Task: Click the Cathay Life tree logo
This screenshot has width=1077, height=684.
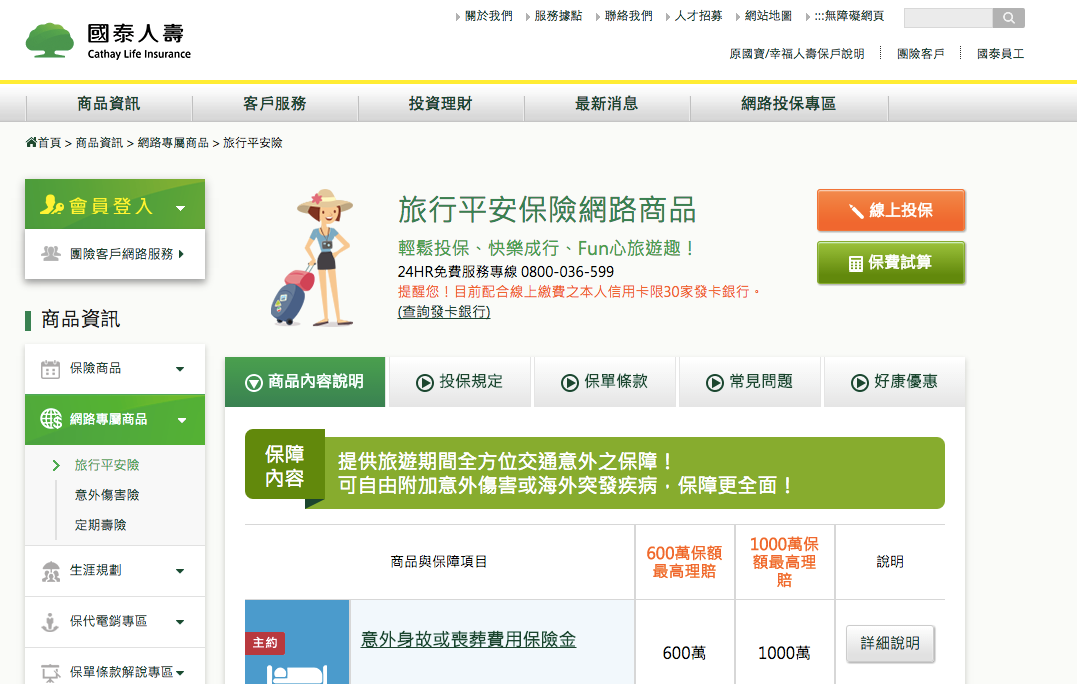Action: [x=49, y=41]
